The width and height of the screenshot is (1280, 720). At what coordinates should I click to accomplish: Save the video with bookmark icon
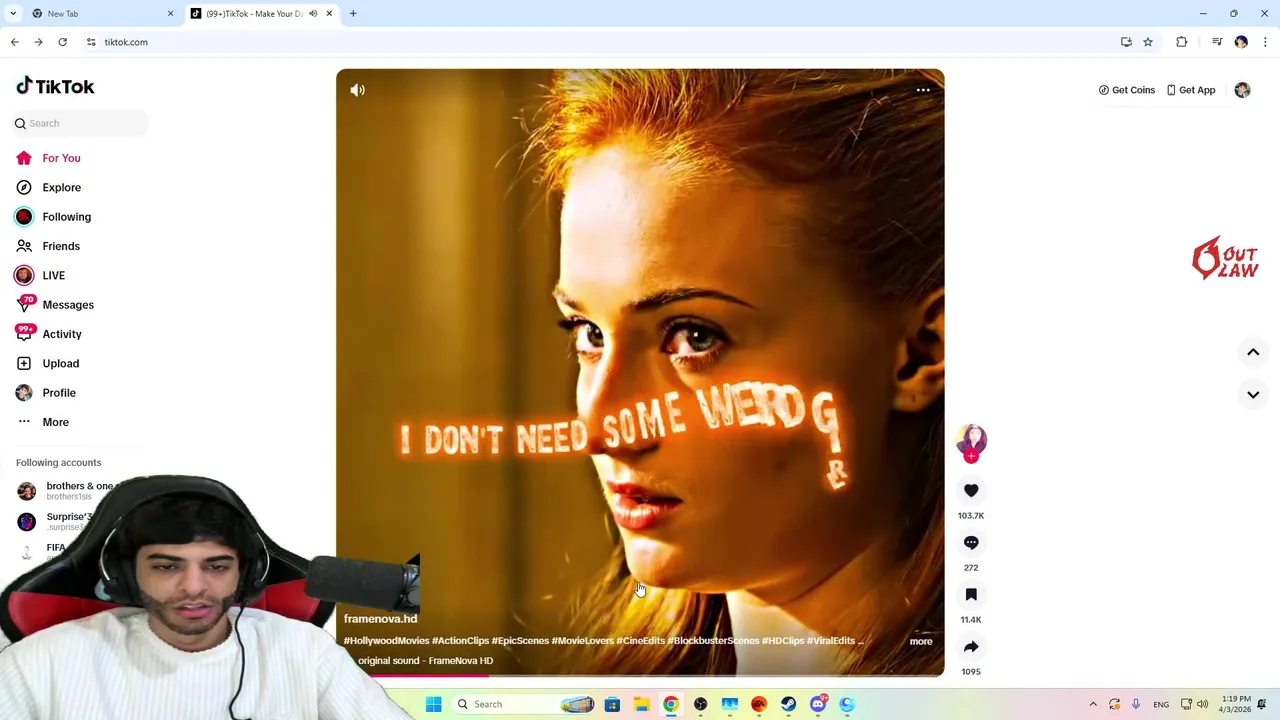coord(971,594)
